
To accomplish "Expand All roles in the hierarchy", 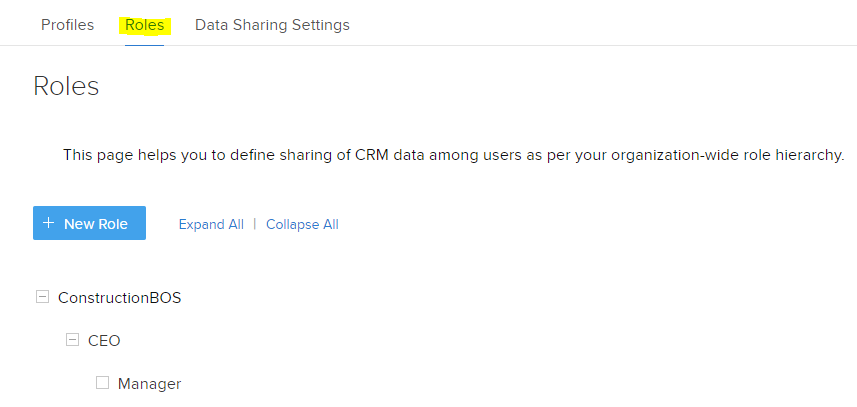I will pos(212,225).
